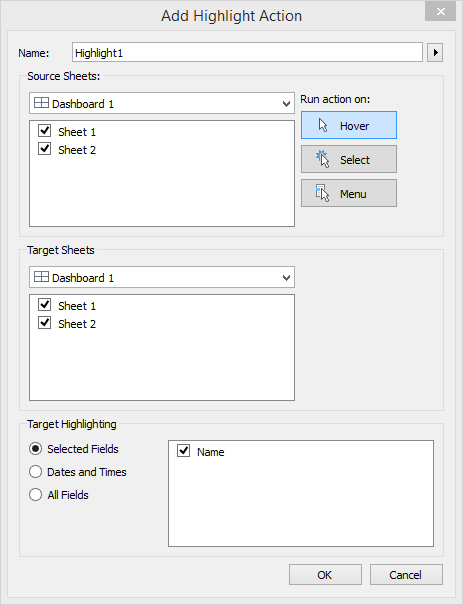Select the All Fields option

(35, 495)
